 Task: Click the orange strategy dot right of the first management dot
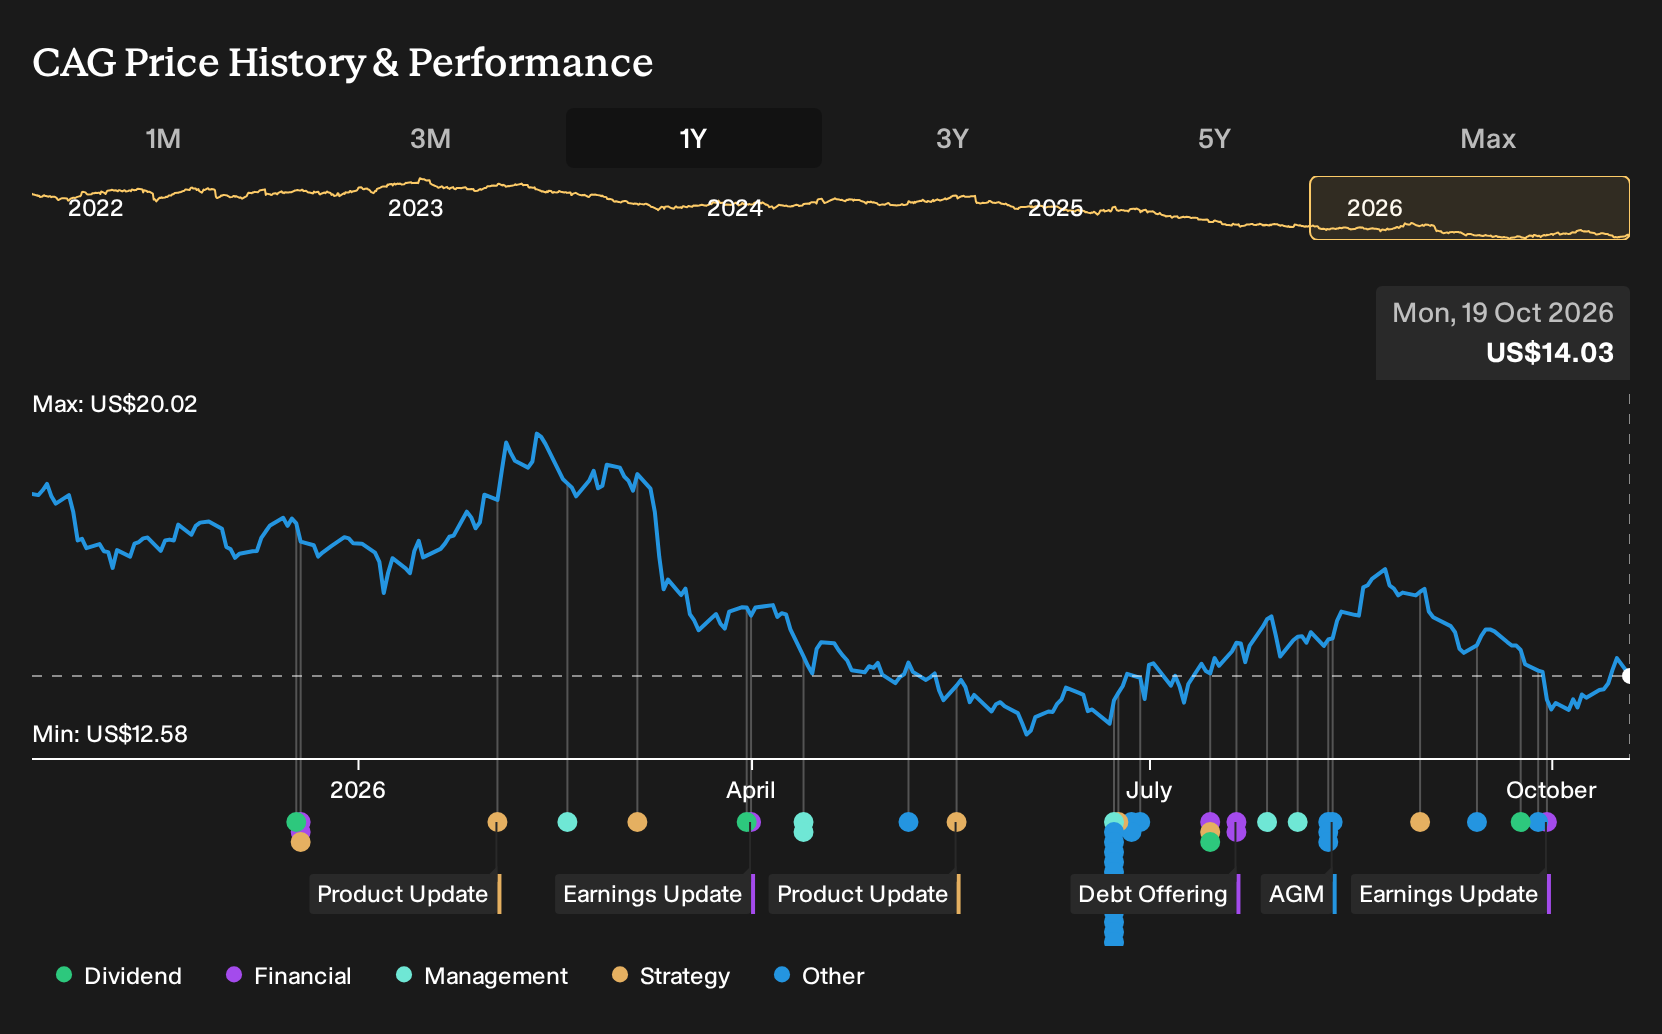pos(637,822)
